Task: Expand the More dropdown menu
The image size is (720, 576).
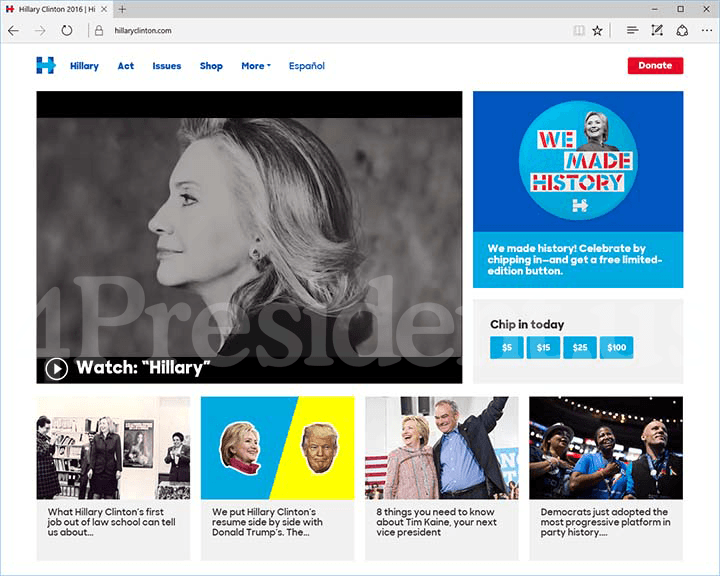Action: click(256, 66)
